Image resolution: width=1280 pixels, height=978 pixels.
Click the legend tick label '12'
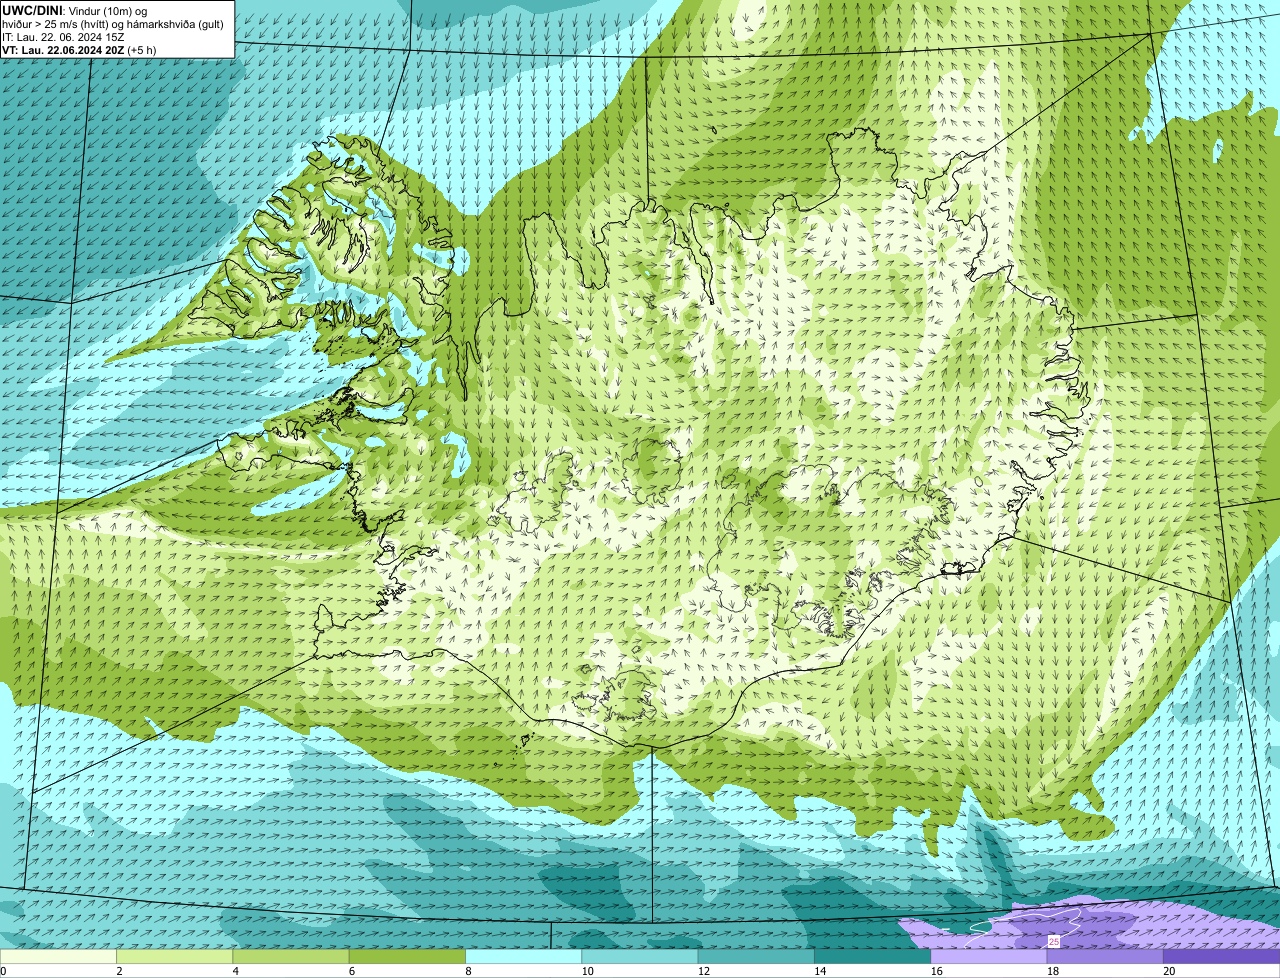point(703,971)
